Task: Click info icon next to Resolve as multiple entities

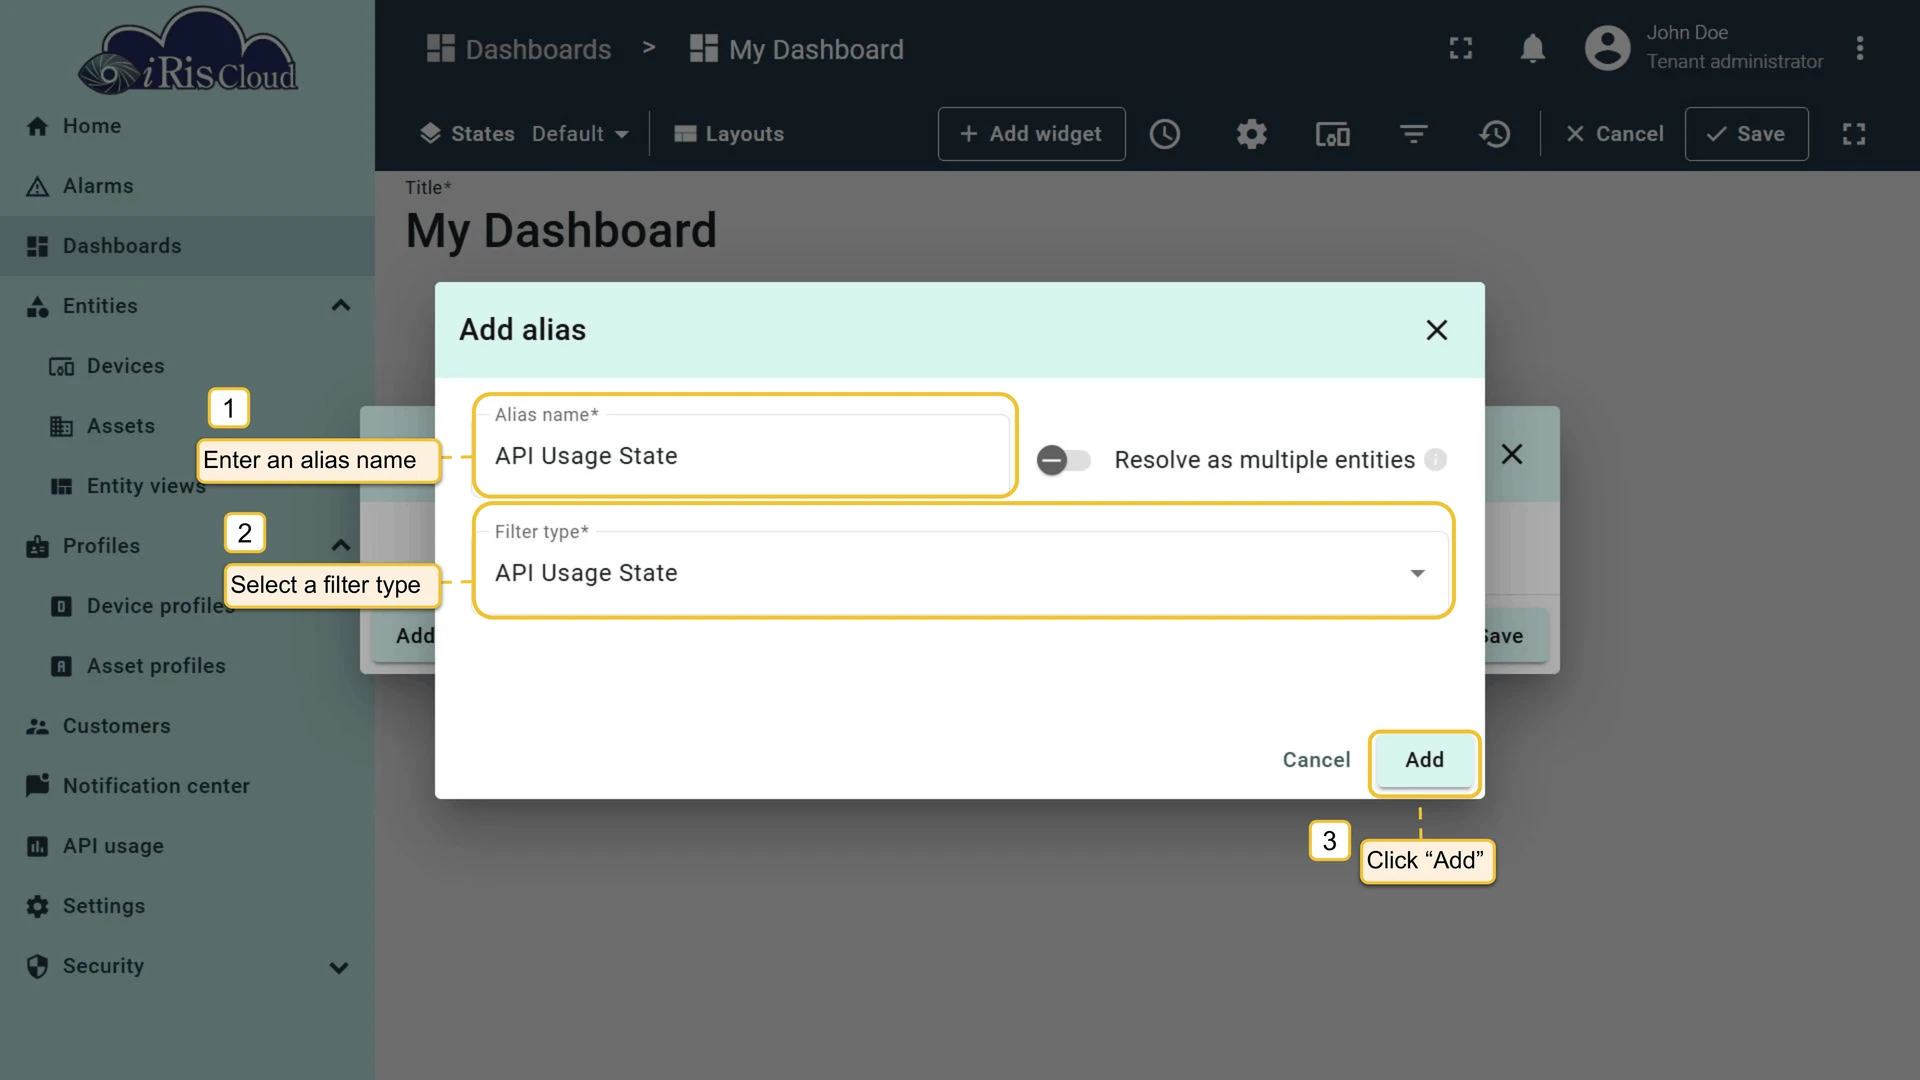Action: point(1436,459)
